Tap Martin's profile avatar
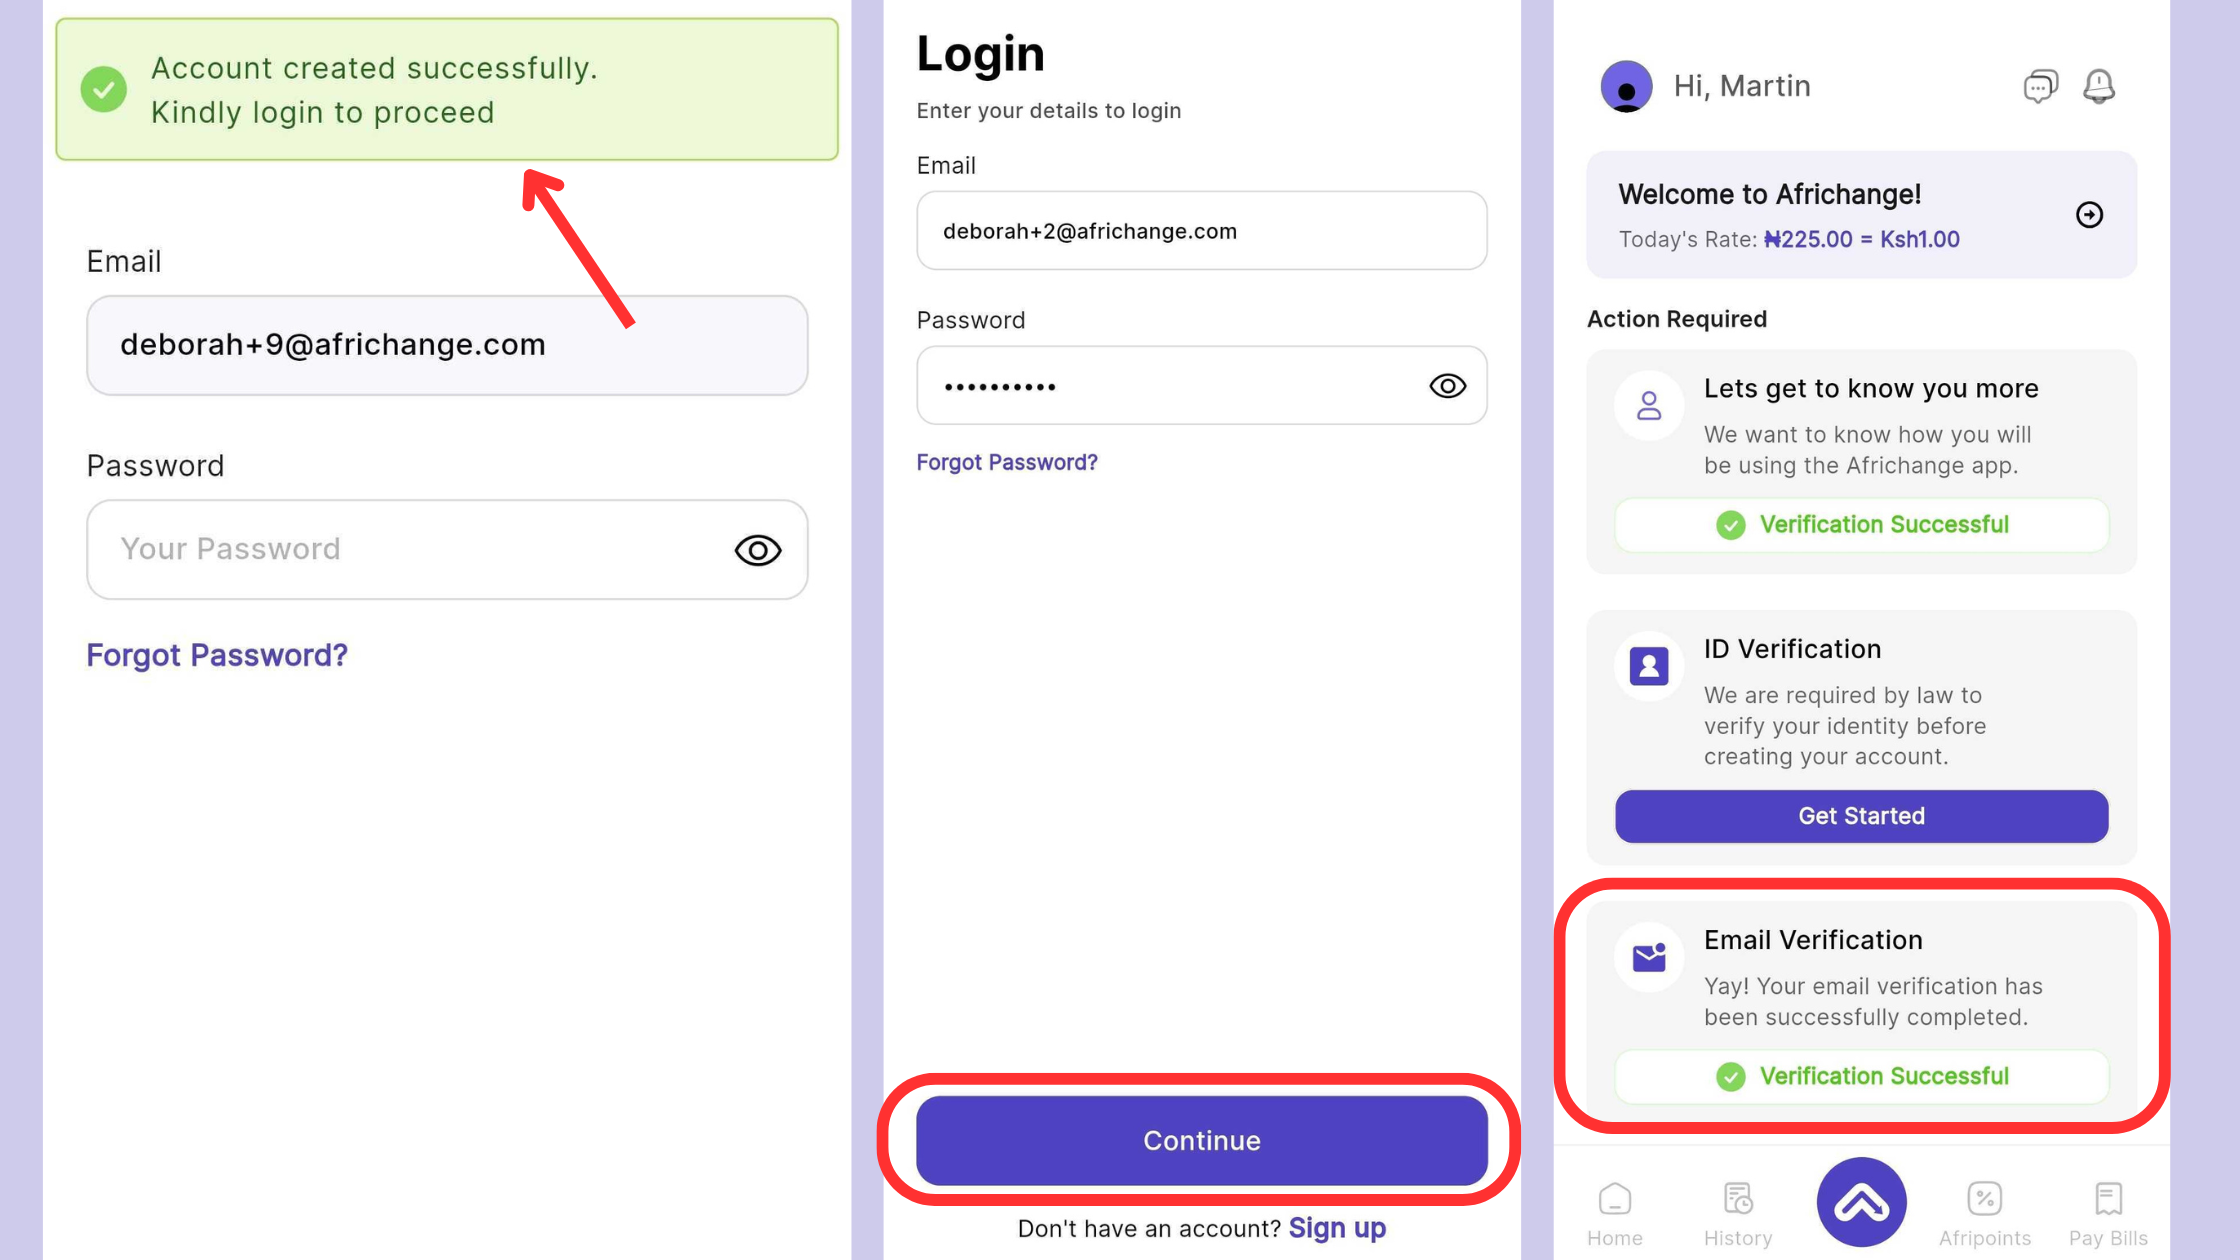The image size is (2240, 1260). coord(1626,86)
